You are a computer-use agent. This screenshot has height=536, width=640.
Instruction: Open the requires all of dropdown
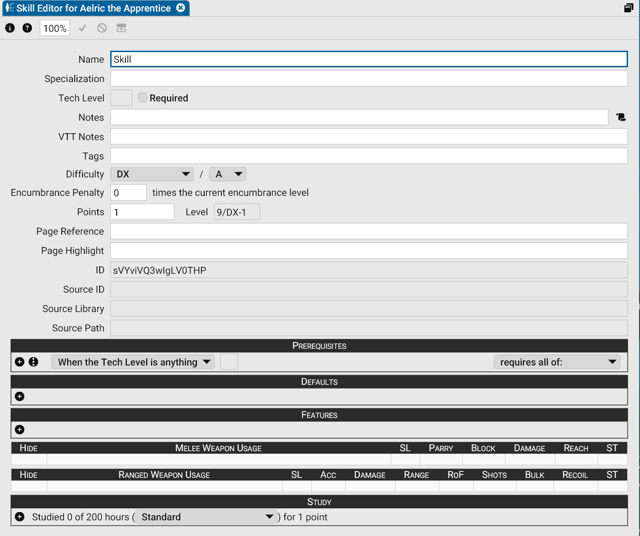pos(557,362)
